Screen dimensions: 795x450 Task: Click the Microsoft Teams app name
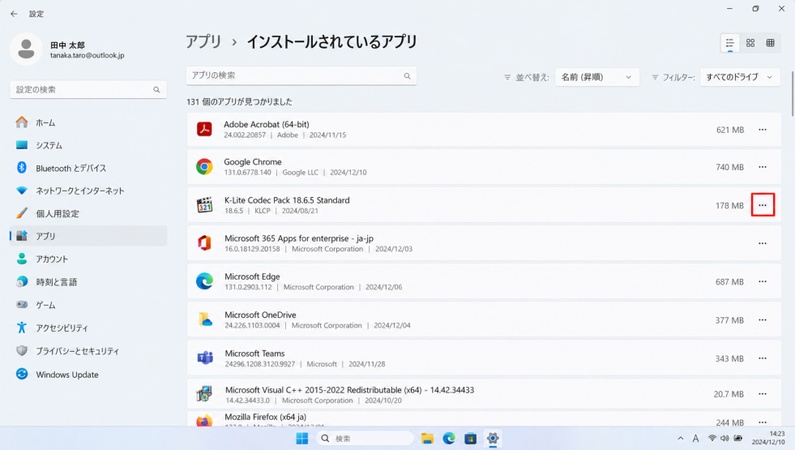255,353
